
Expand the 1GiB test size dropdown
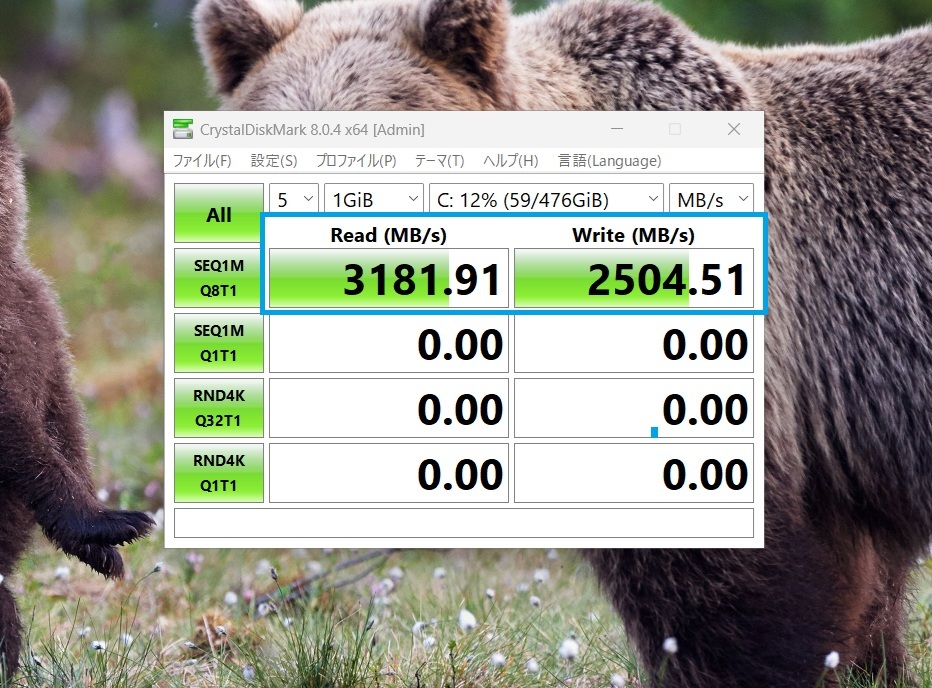[x=374, y=199]
